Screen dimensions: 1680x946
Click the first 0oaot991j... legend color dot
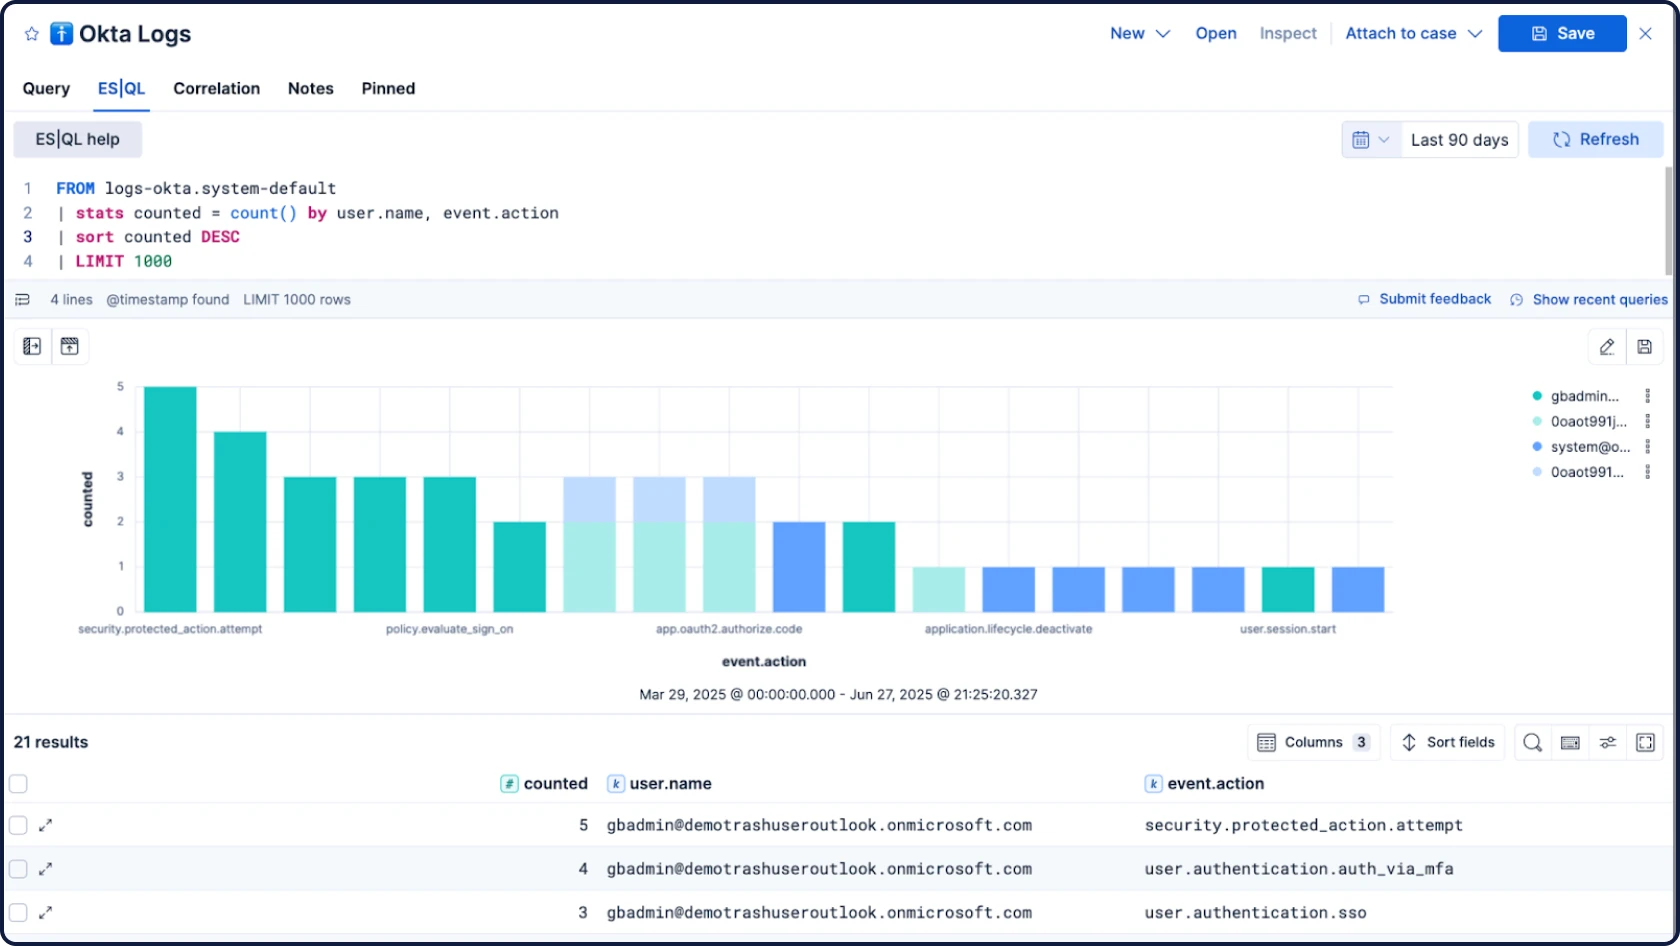[x=1537, y=421]
